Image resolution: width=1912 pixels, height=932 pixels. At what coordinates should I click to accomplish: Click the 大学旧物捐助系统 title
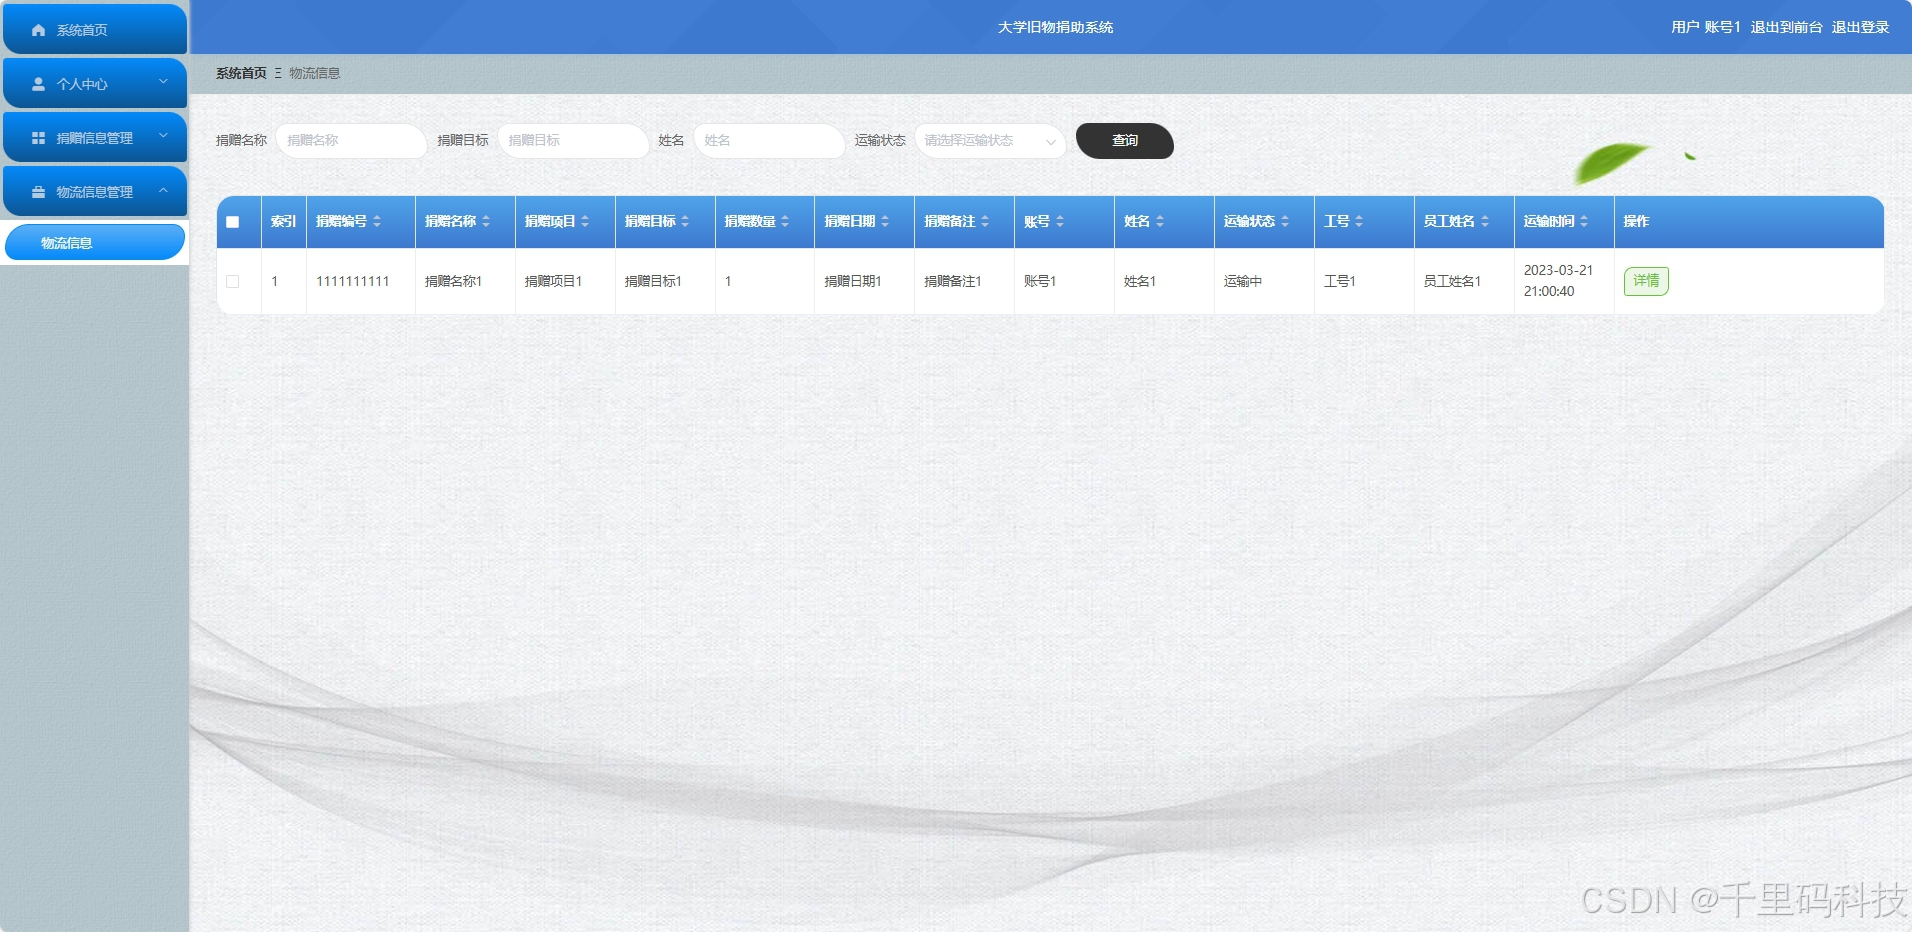(1055, 27)
